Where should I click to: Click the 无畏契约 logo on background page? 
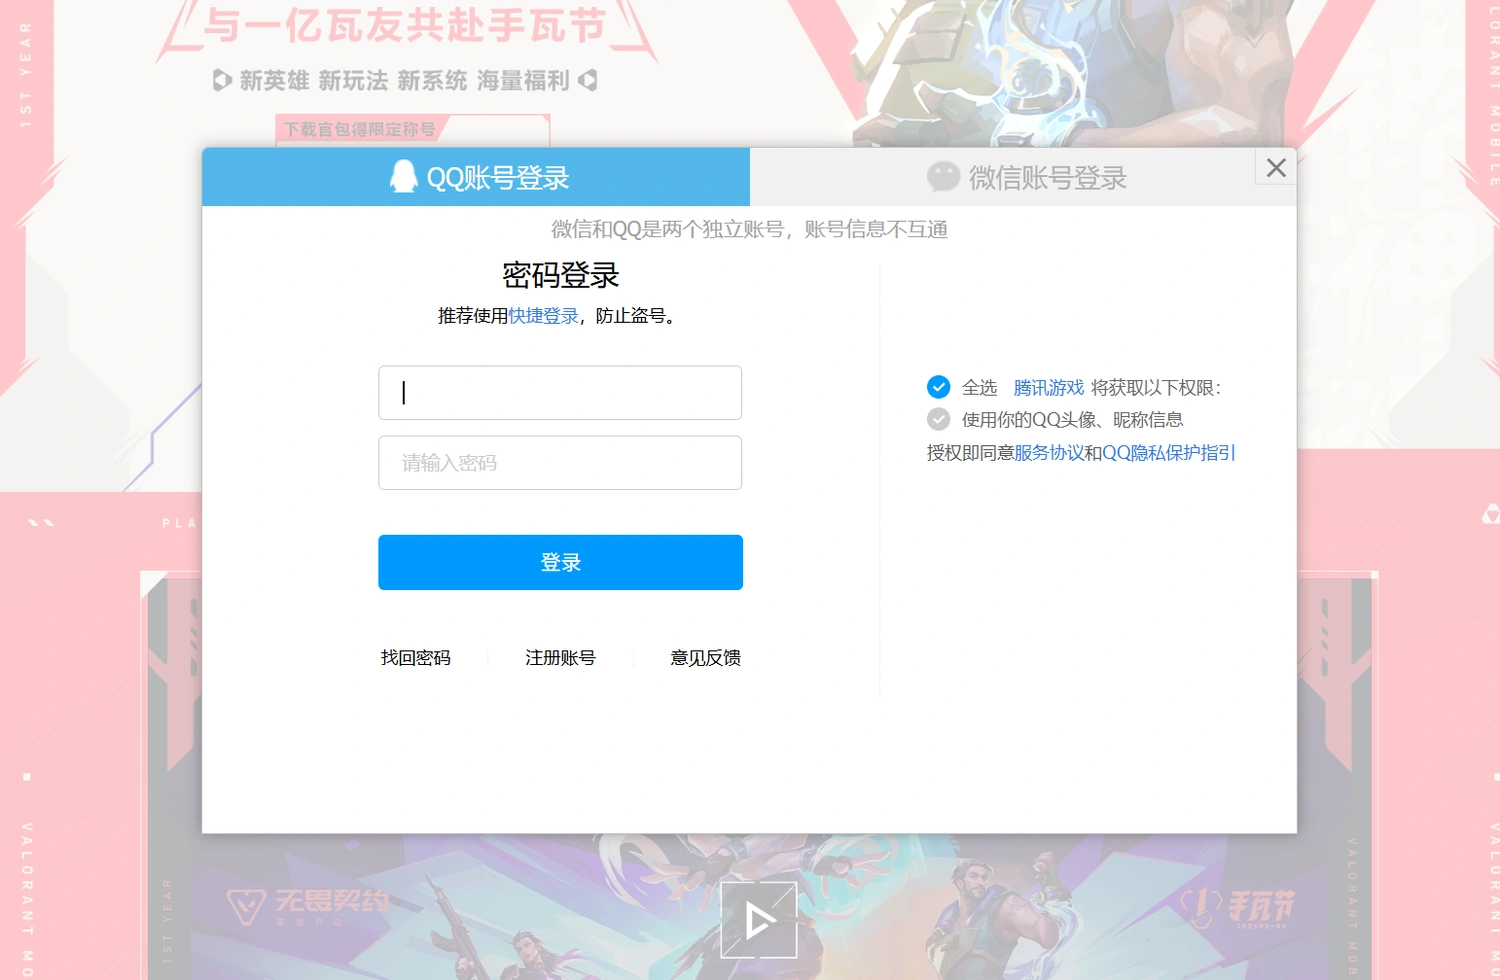click(307, 906)
